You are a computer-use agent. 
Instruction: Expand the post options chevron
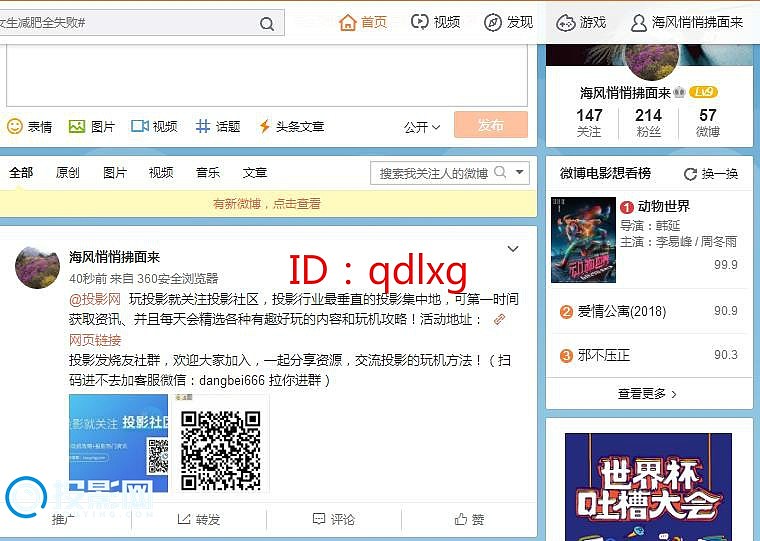pos(513,249)
